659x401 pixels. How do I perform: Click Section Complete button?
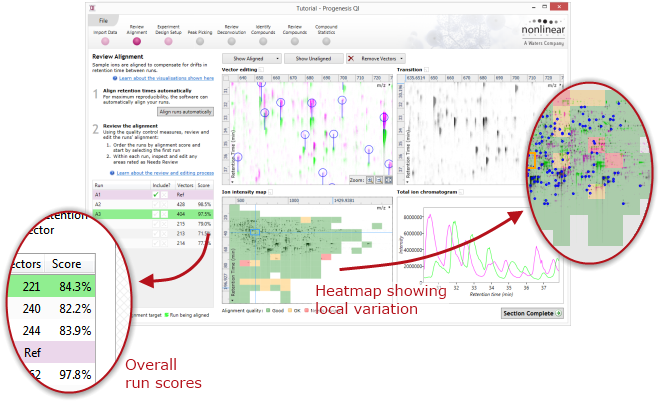532,313
